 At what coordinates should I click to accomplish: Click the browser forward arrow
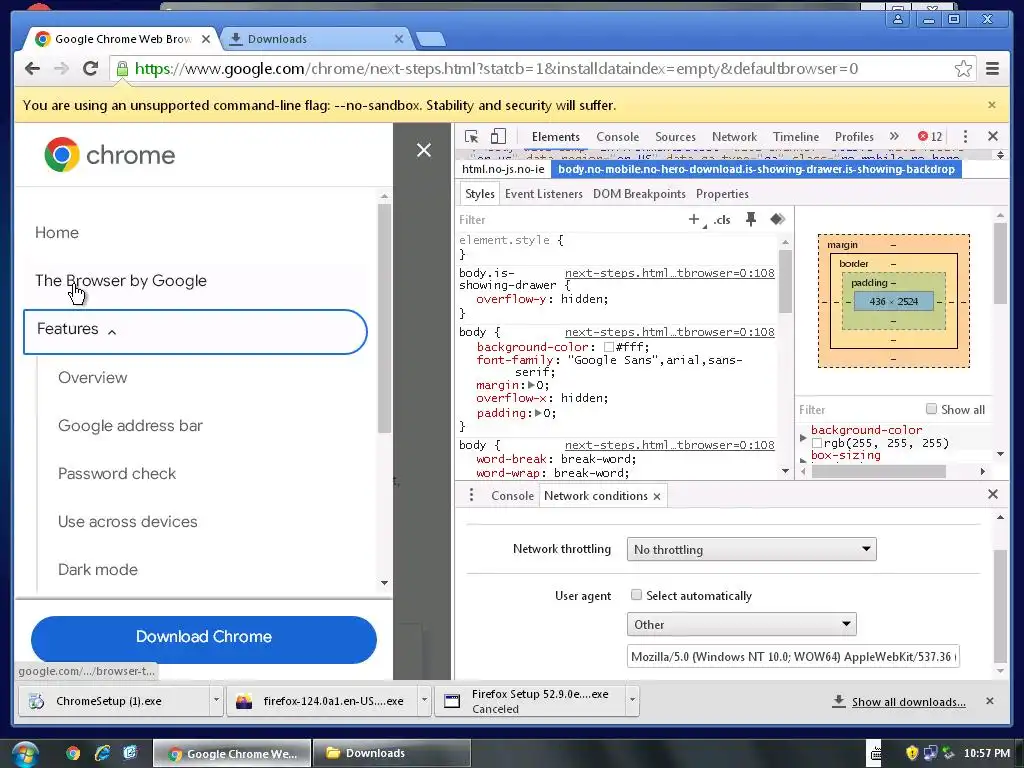tap(61, 69)
